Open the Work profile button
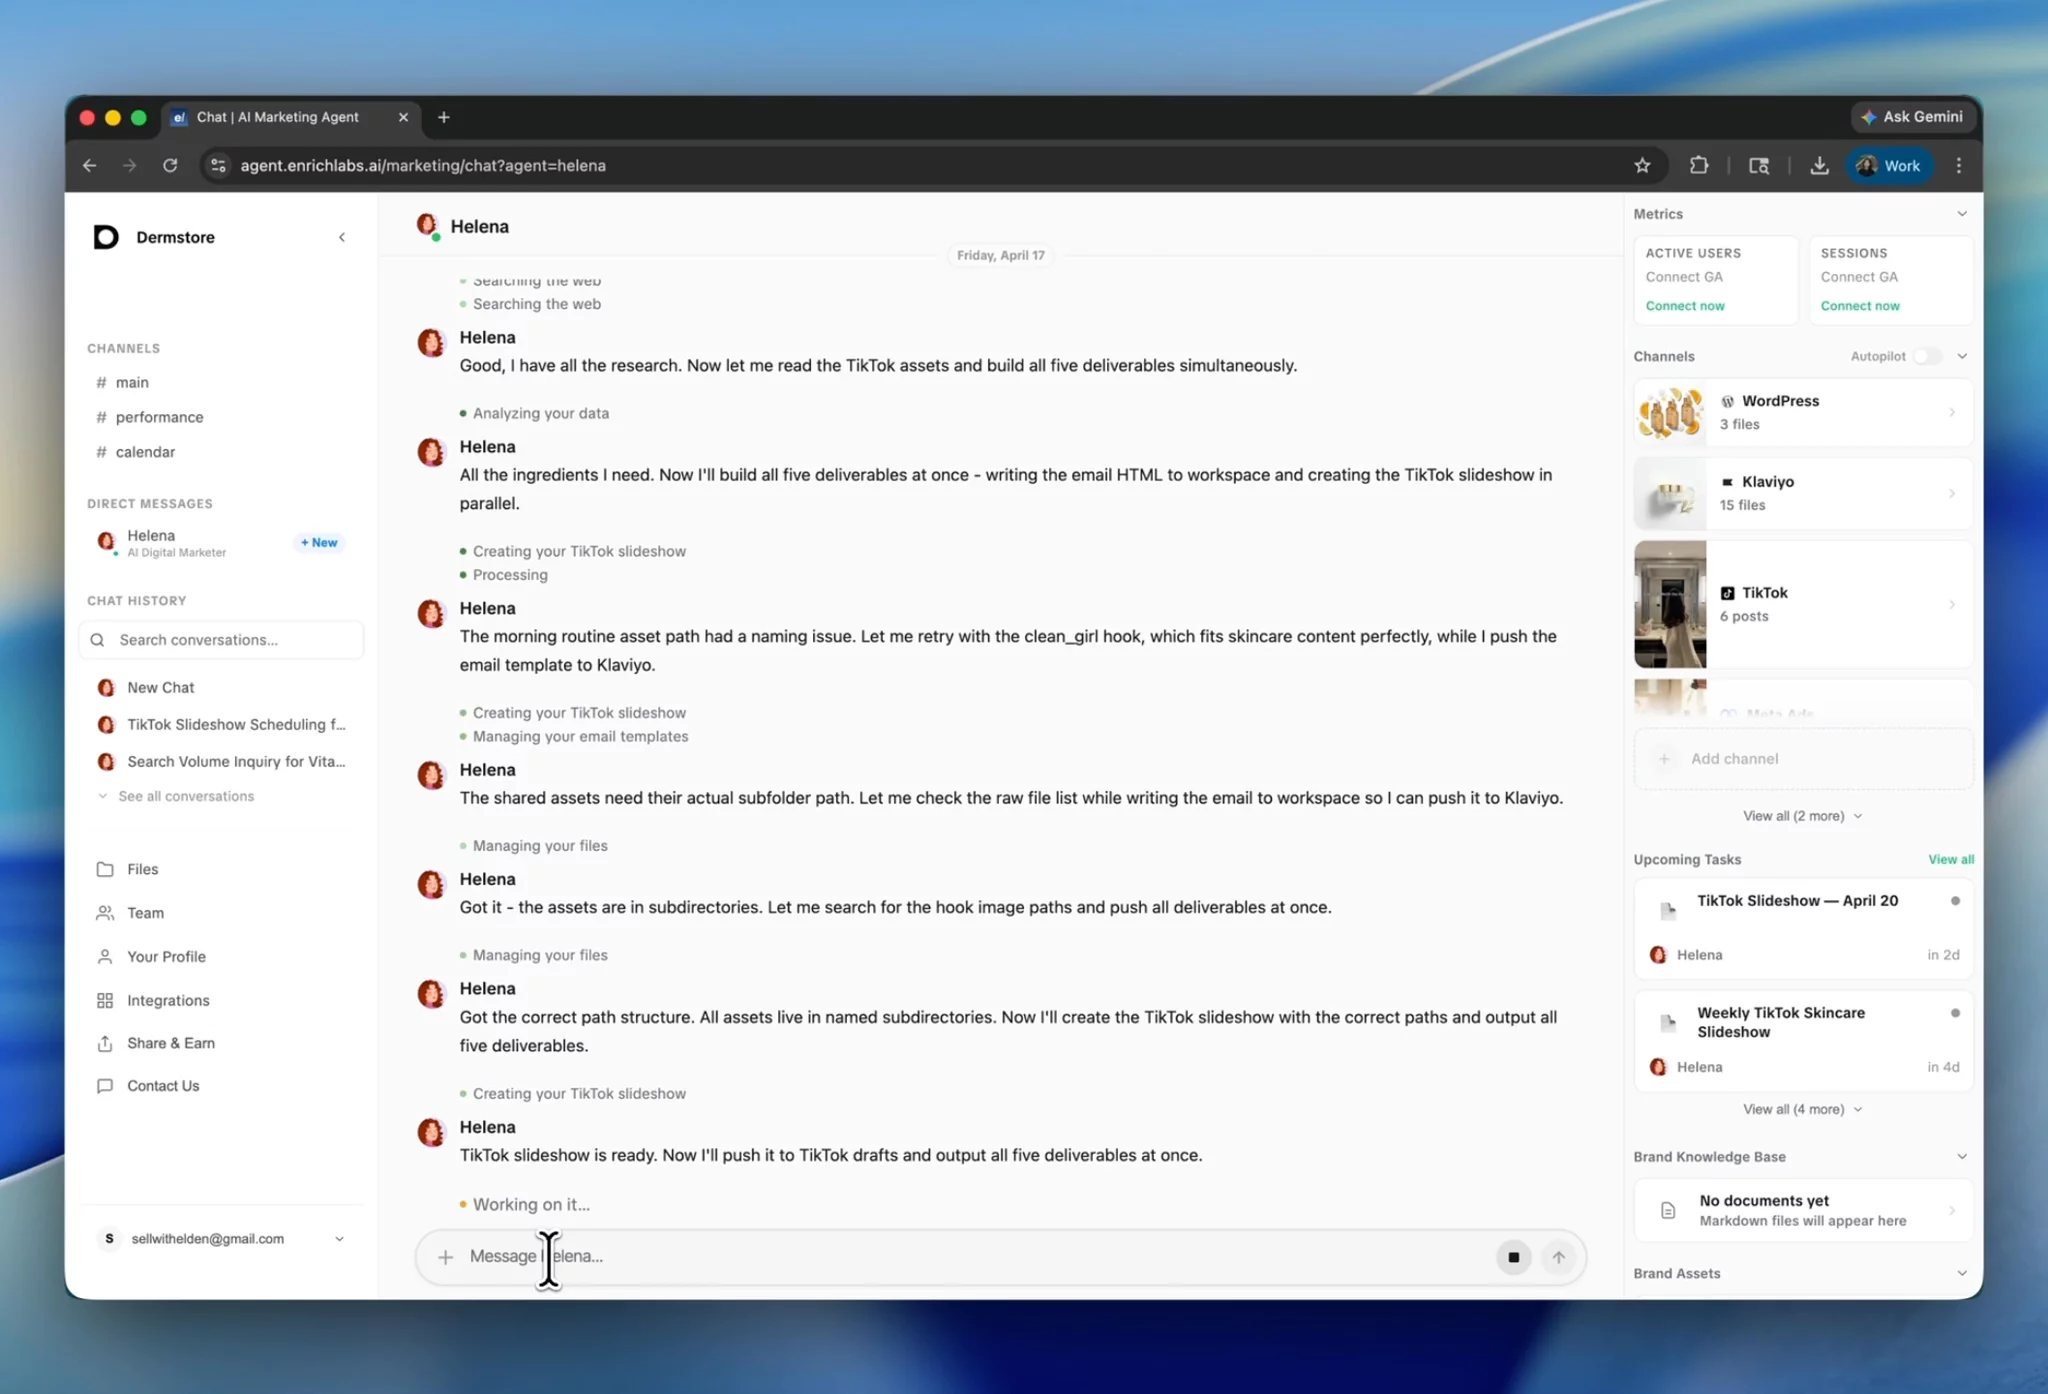The width and height of the screenshot is (2048, 1394). pyautogui.click(x=1888, y=166)
